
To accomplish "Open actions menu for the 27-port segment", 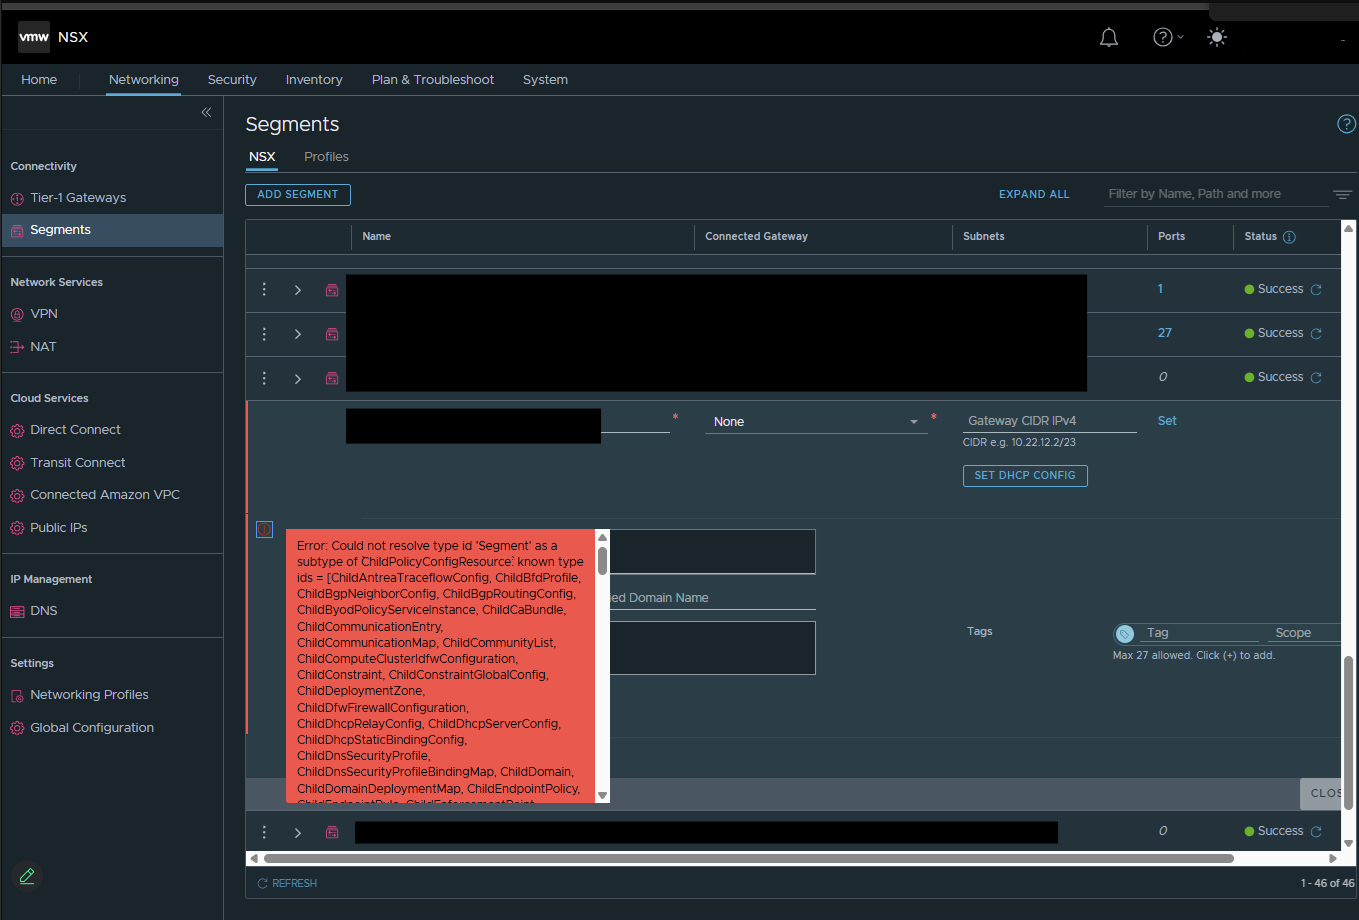I will pyautogui.click(x=264, y=334).
